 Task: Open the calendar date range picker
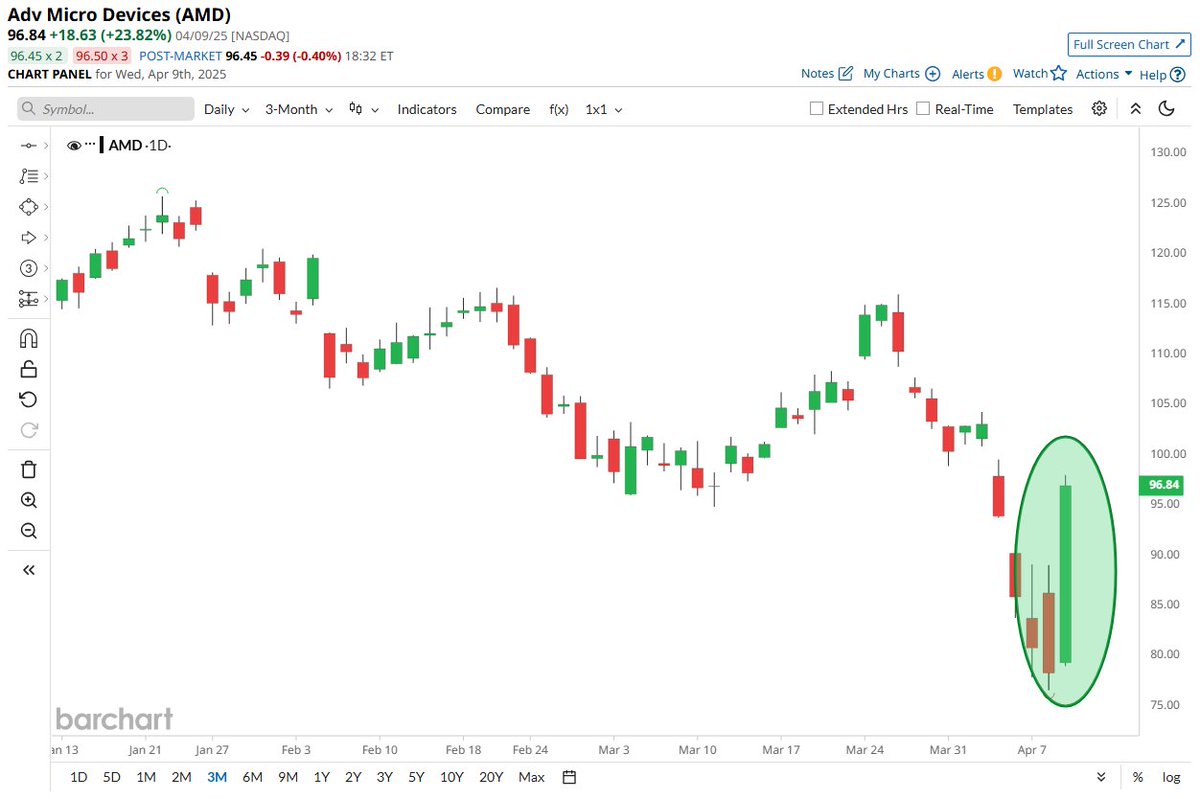click(569, 777)
